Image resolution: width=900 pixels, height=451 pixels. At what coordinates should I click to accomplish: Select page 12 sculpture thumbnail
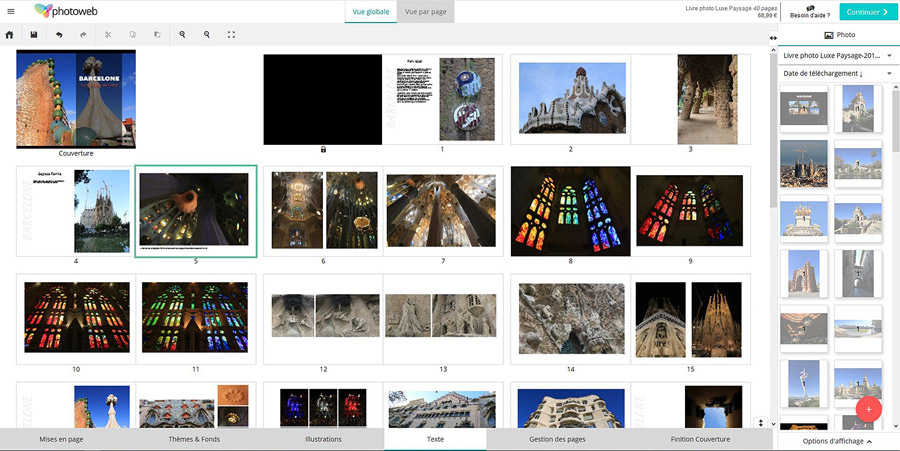click(x=323, y=319)
